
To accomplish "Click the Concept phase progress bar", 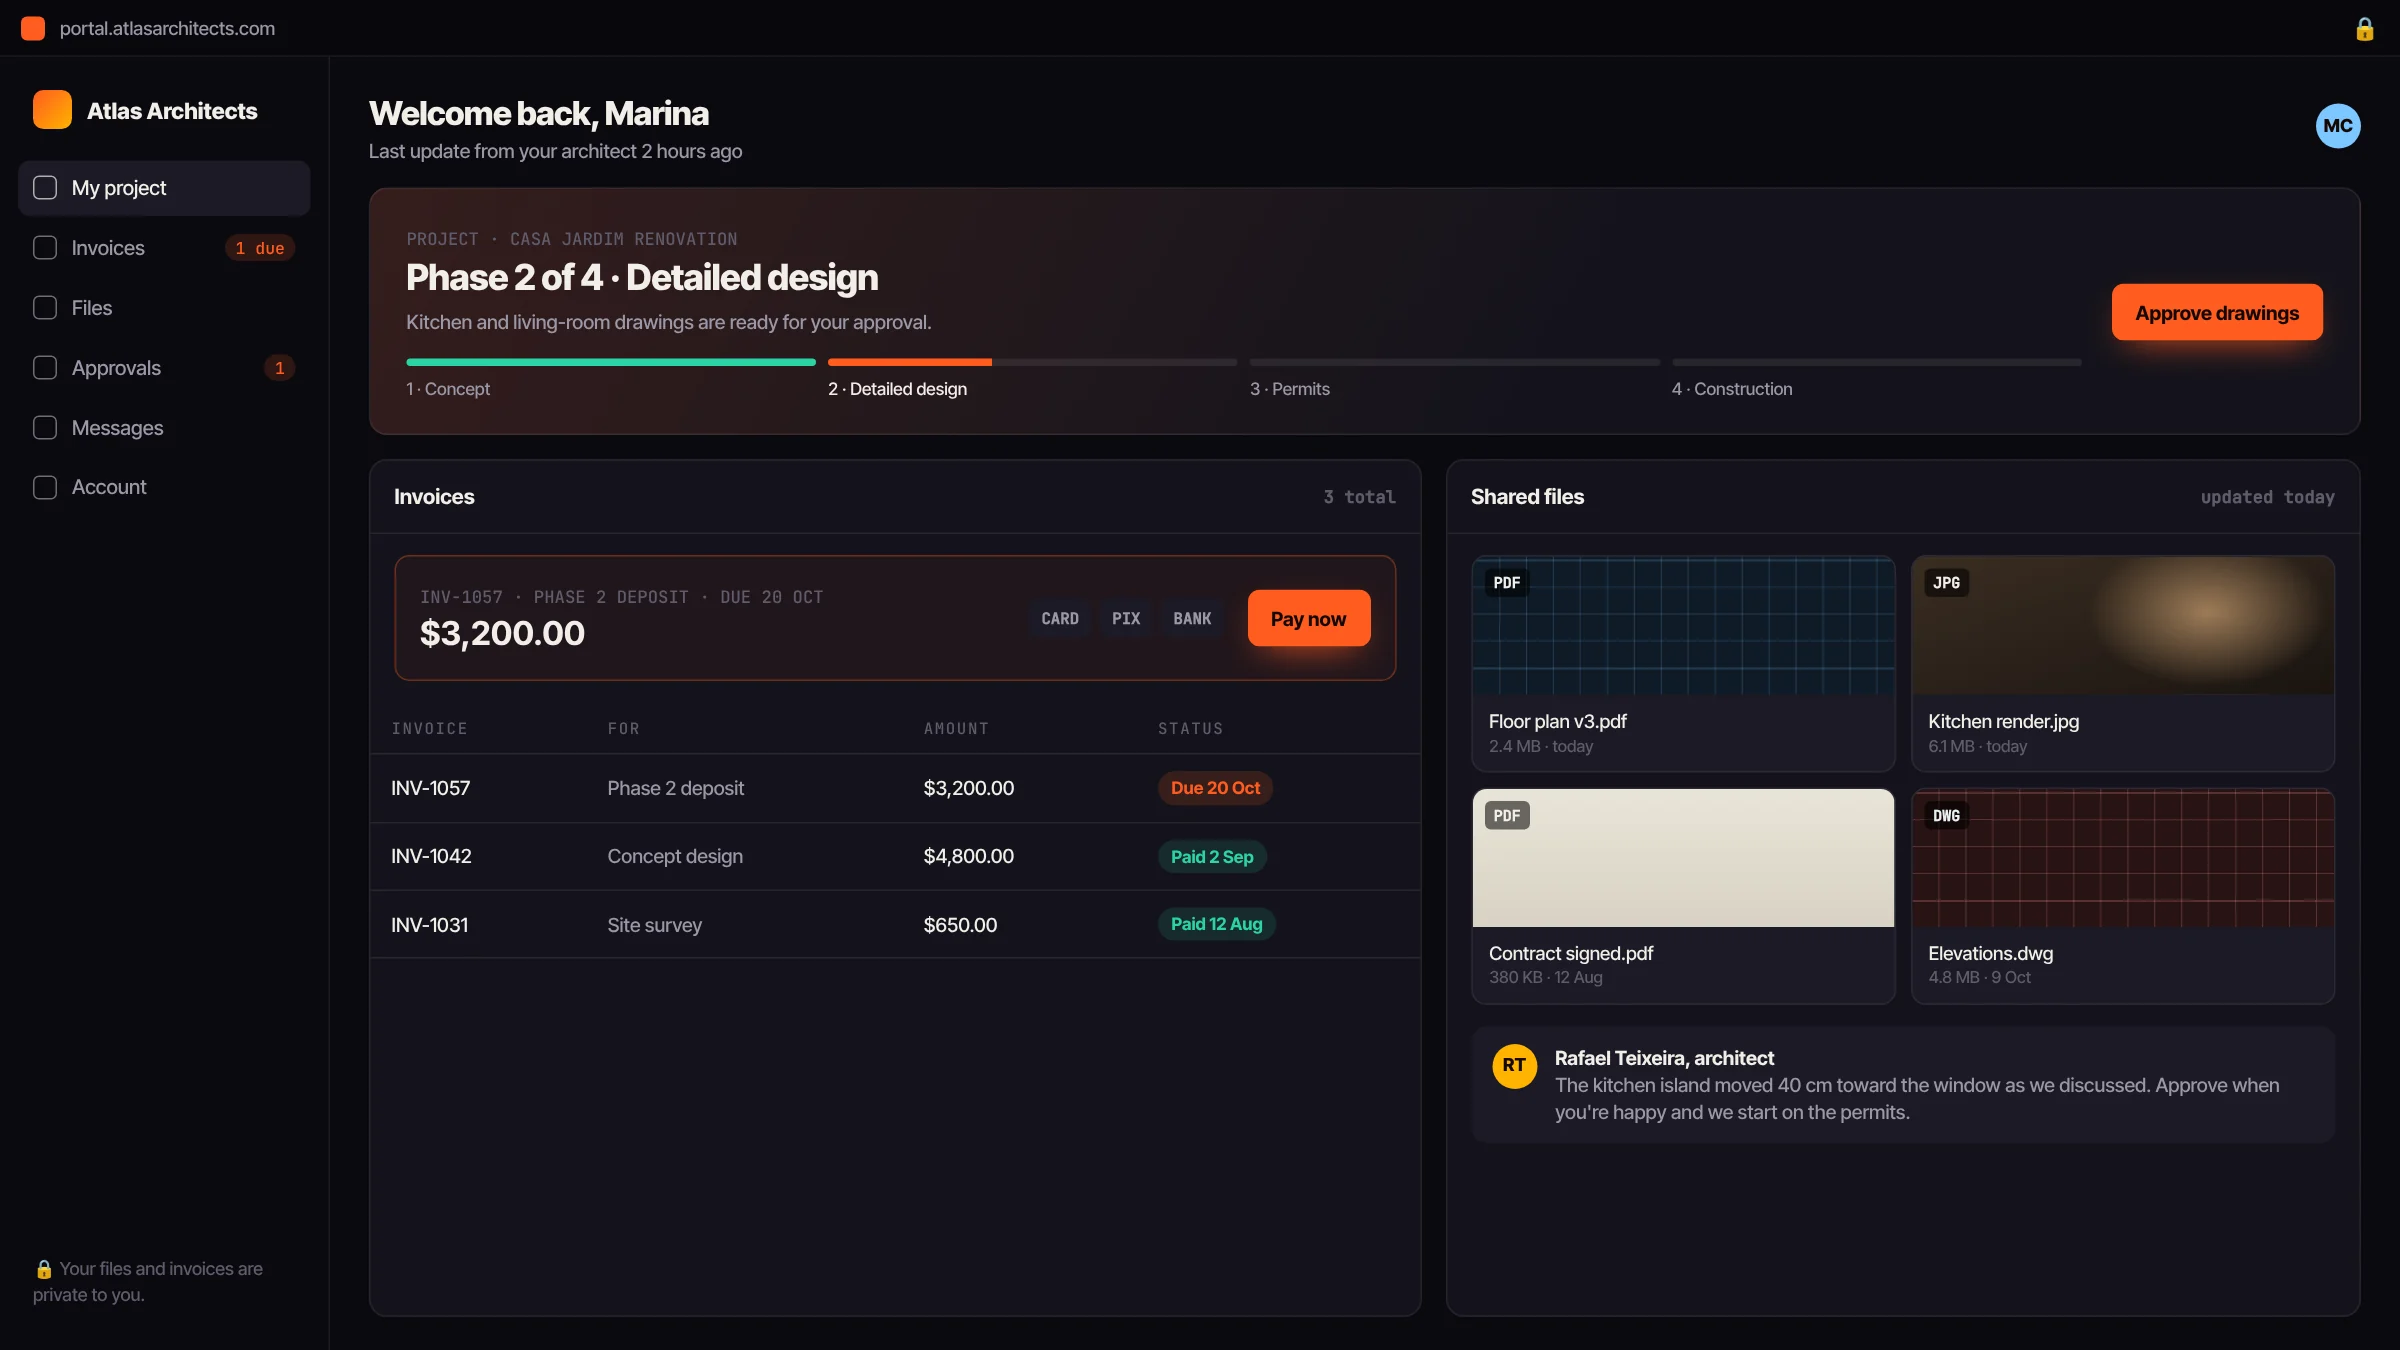I will click(x=611, y=362).
